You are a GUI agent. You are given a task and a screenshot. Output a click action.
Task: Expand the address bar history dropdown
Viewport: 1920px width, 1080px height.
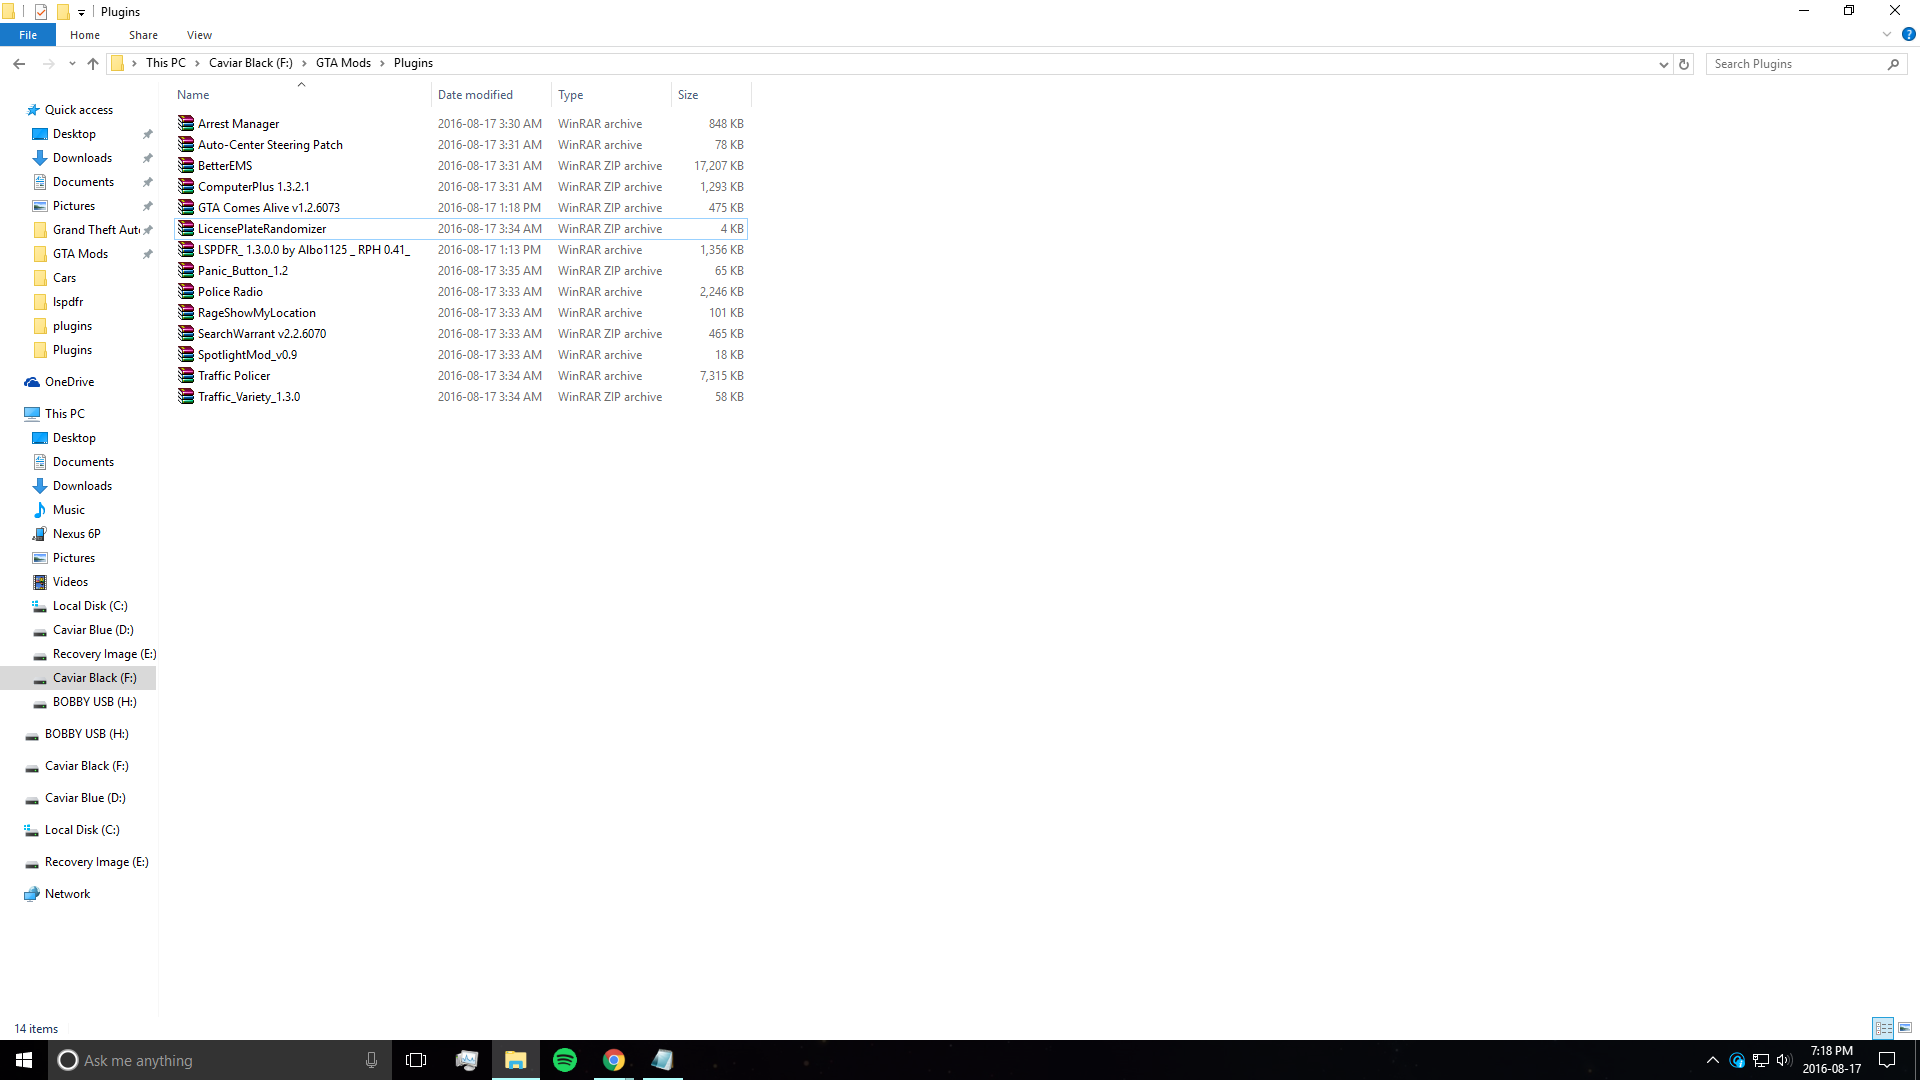[1663, 64]
